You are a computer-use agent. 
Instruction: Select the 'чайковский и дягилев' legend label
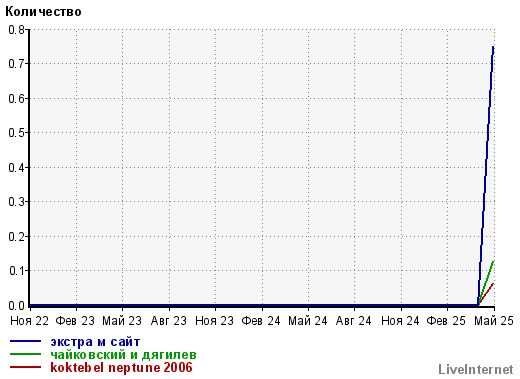[x=123, y=355]
